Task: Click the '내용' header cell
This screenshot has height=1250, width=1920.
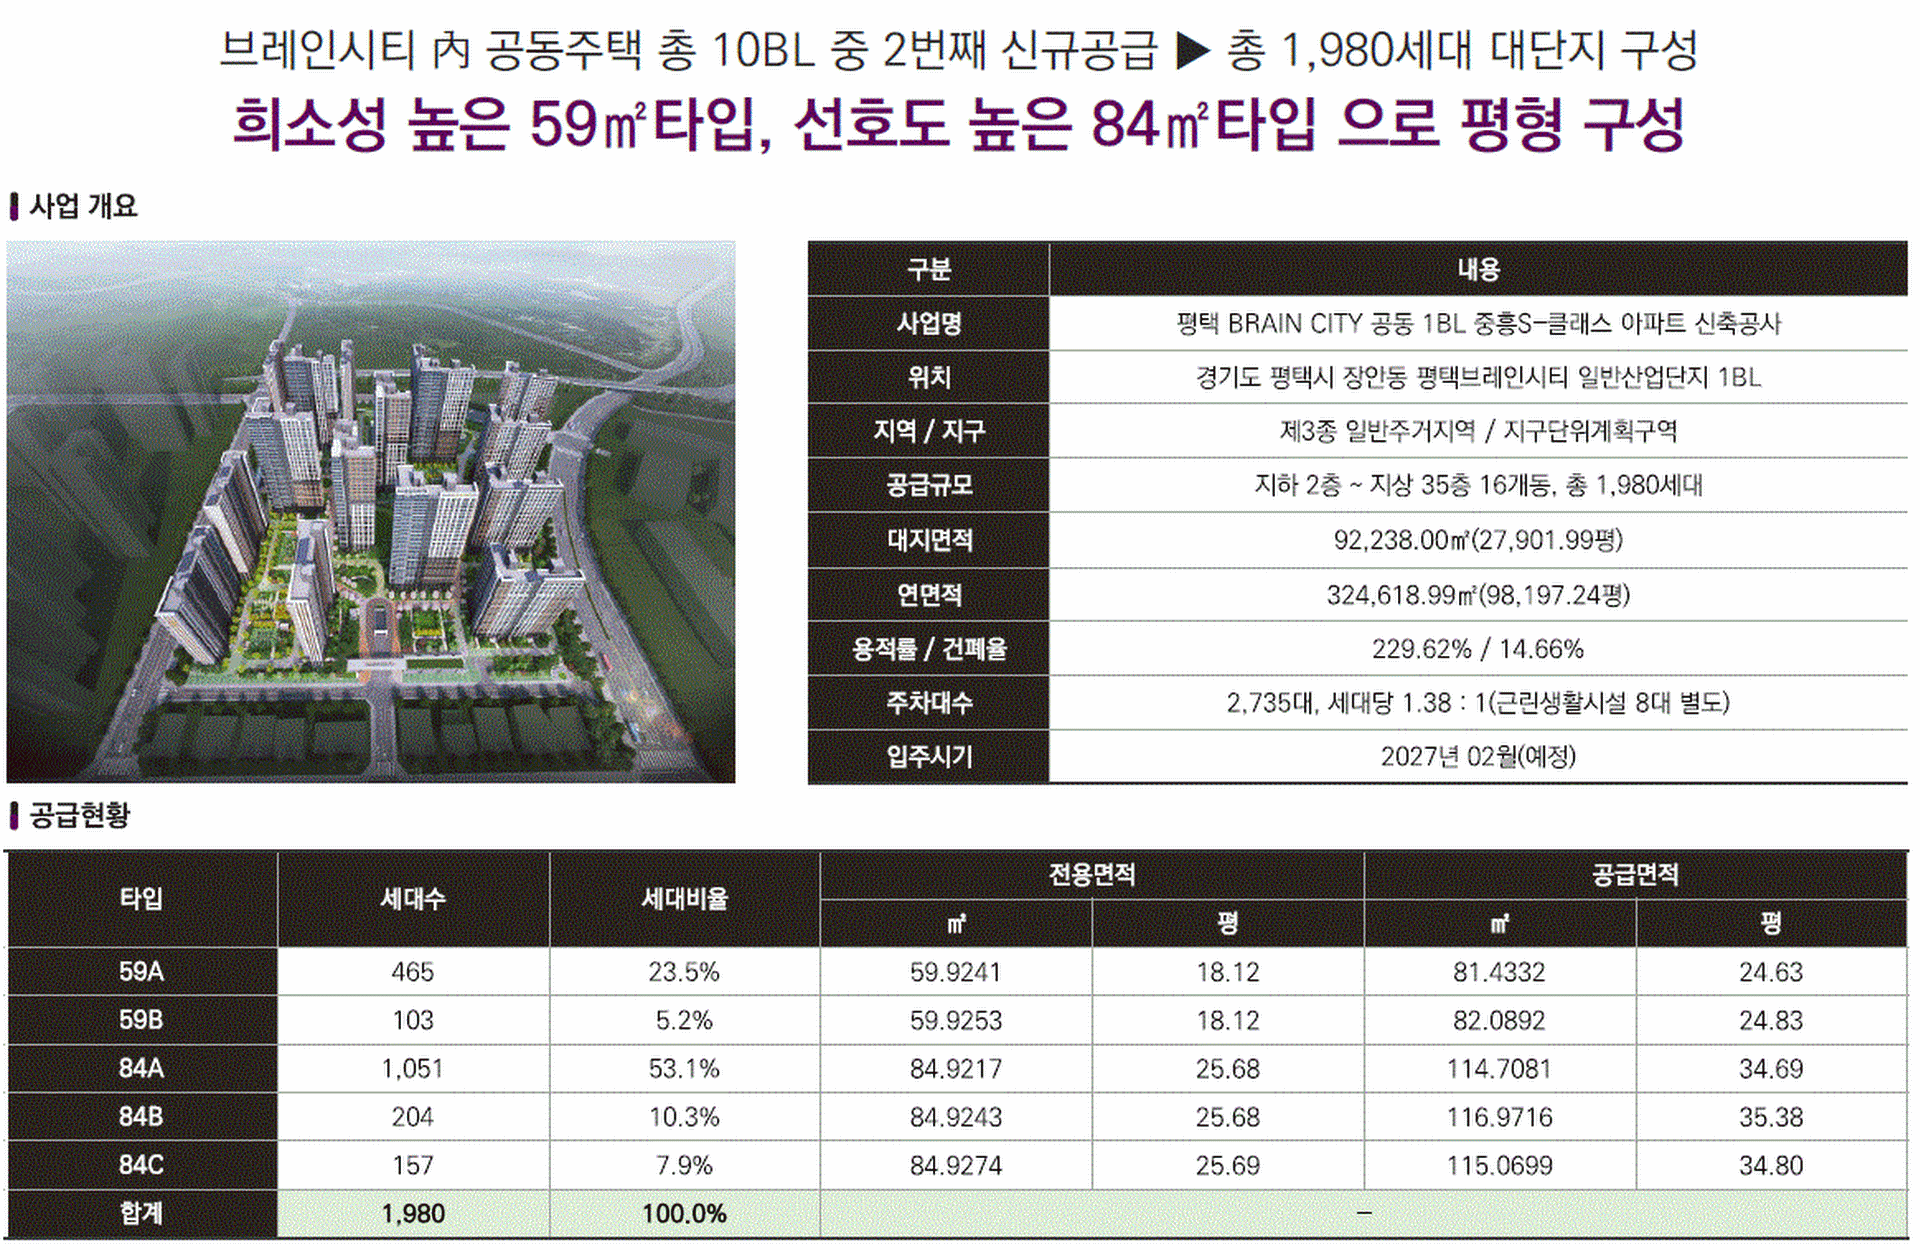Action: point(1478,269)
